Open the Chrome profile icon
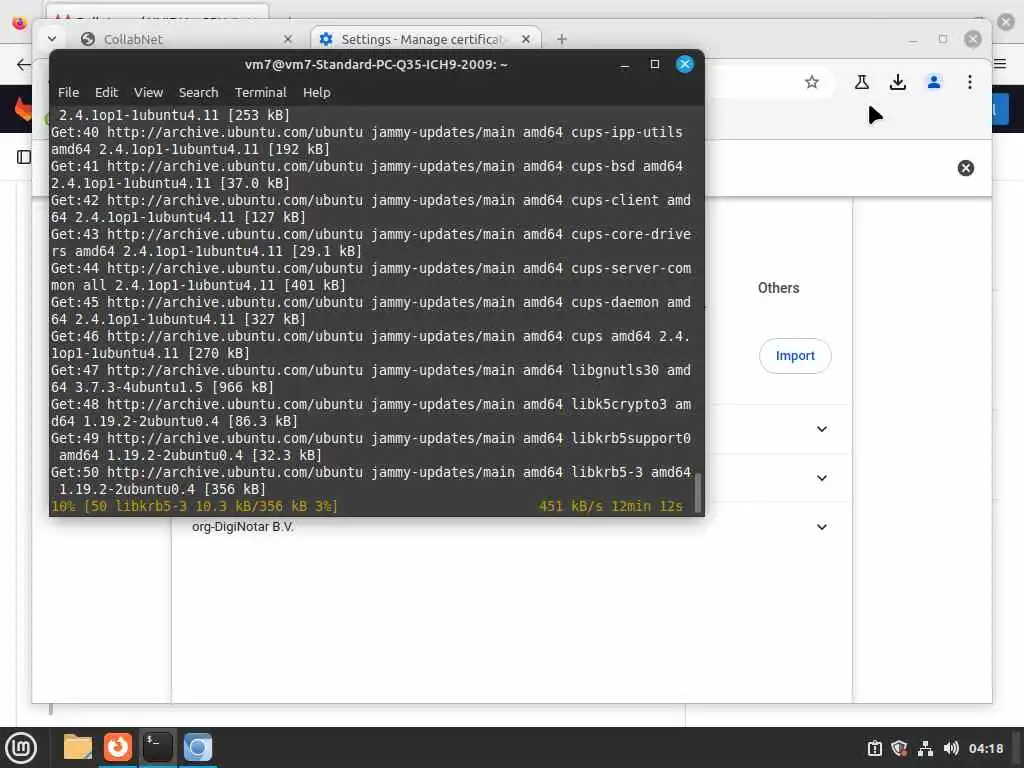 tap(934, 82)
